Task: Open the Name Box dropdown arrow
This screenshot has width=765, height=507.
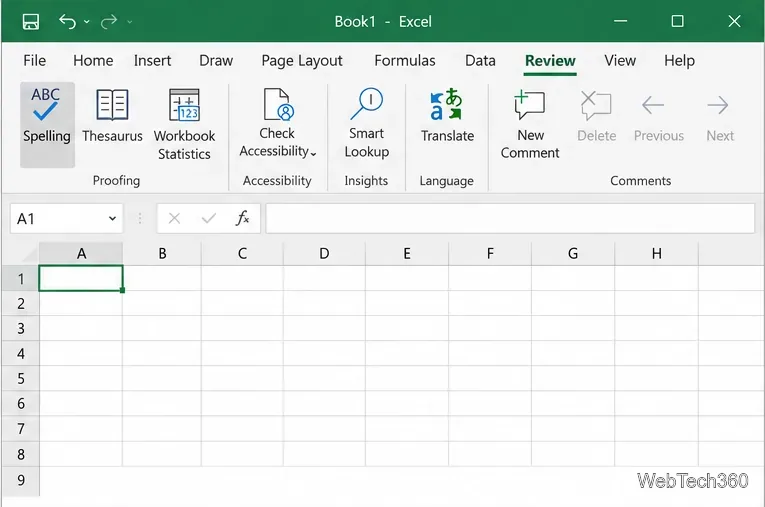Action: click(112, 219)
